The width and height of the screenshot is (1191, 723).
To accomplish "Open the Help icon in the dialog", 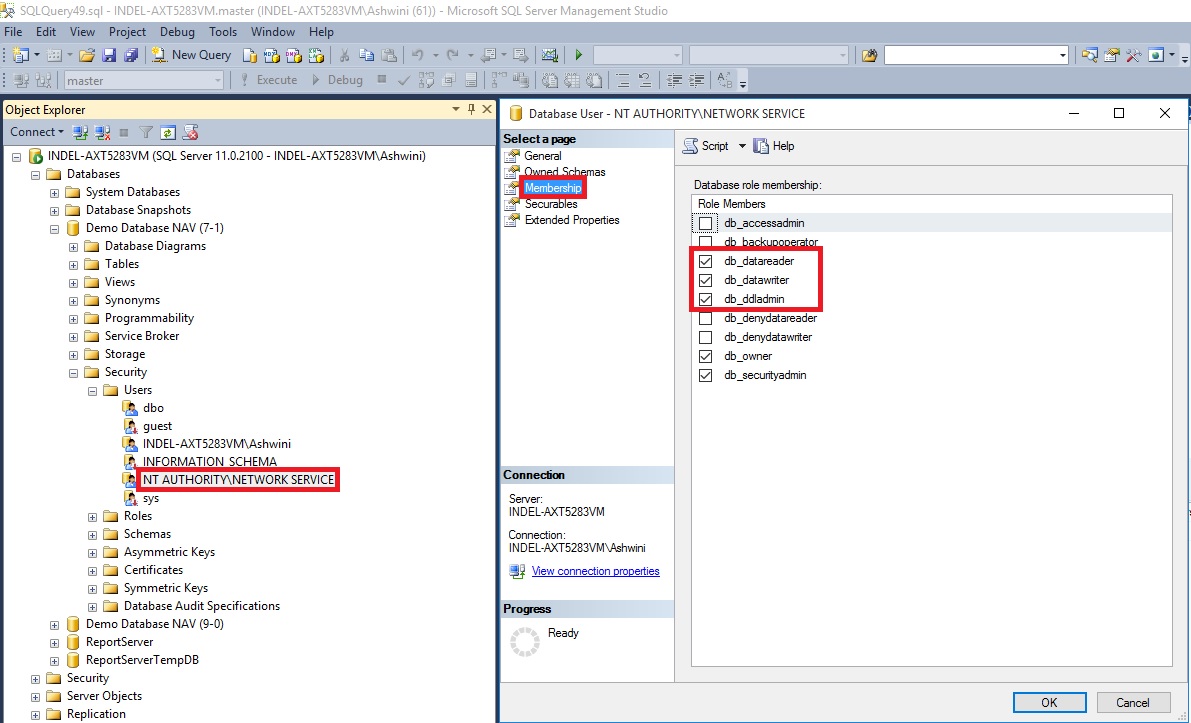I will coord(773,146).
